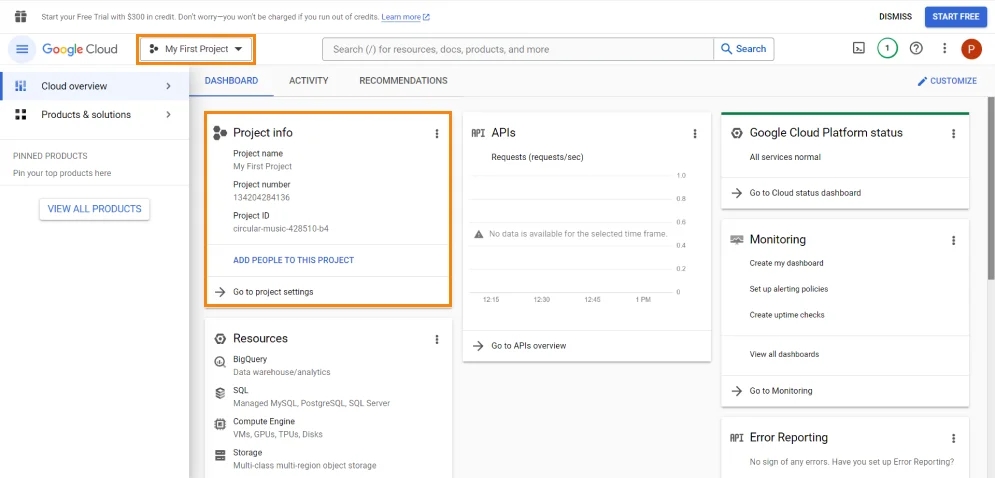The image size is (995, 478).
Task: Click the BigQuery resource name
Action: pos(250,359)
